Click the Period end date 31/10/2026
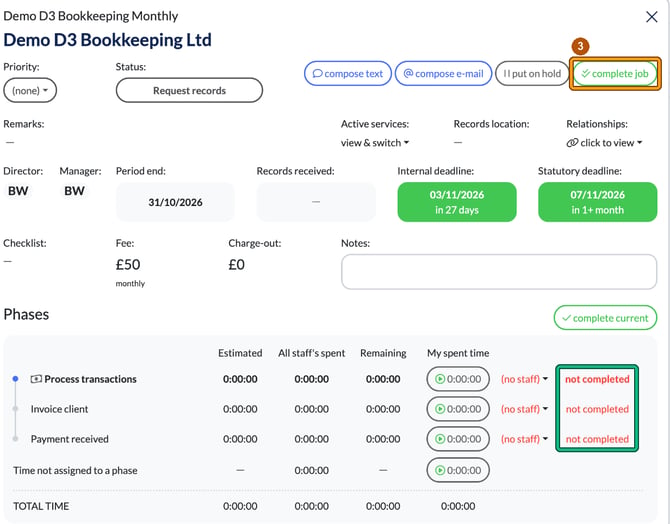Screen dimensions: 670x524 tap(175, 202)
